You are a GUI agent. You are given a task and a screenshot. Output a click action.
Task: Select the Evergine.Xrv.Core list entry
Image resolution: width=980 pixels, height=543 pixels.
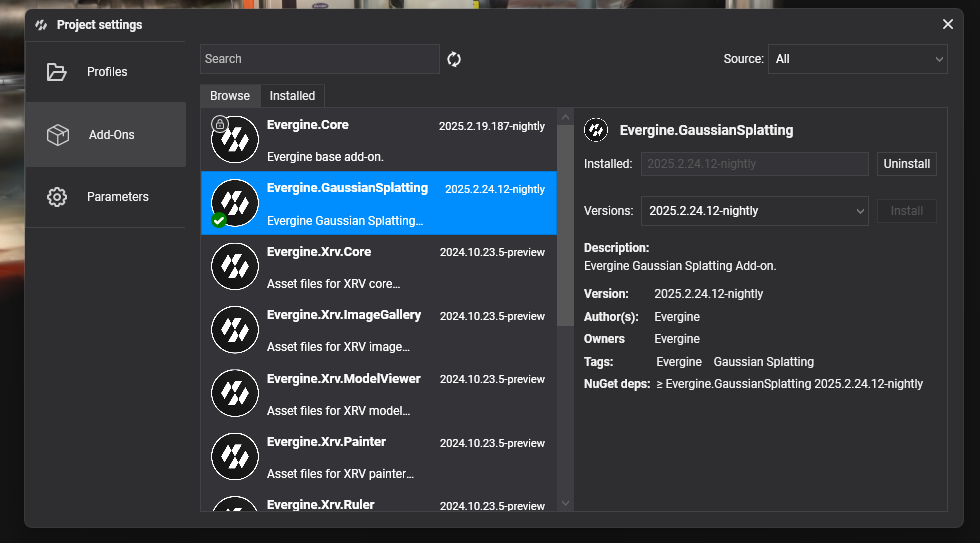pos(378,267)
